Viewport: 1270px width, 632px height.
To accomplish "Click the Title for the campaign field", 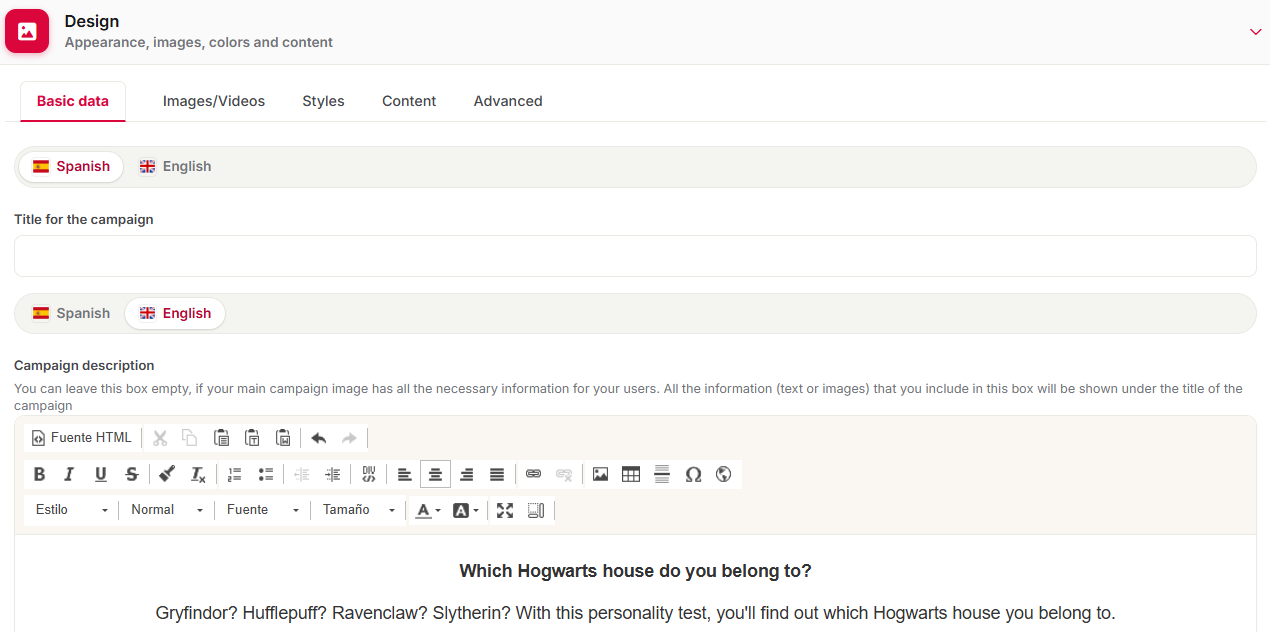I will point(635,256).
